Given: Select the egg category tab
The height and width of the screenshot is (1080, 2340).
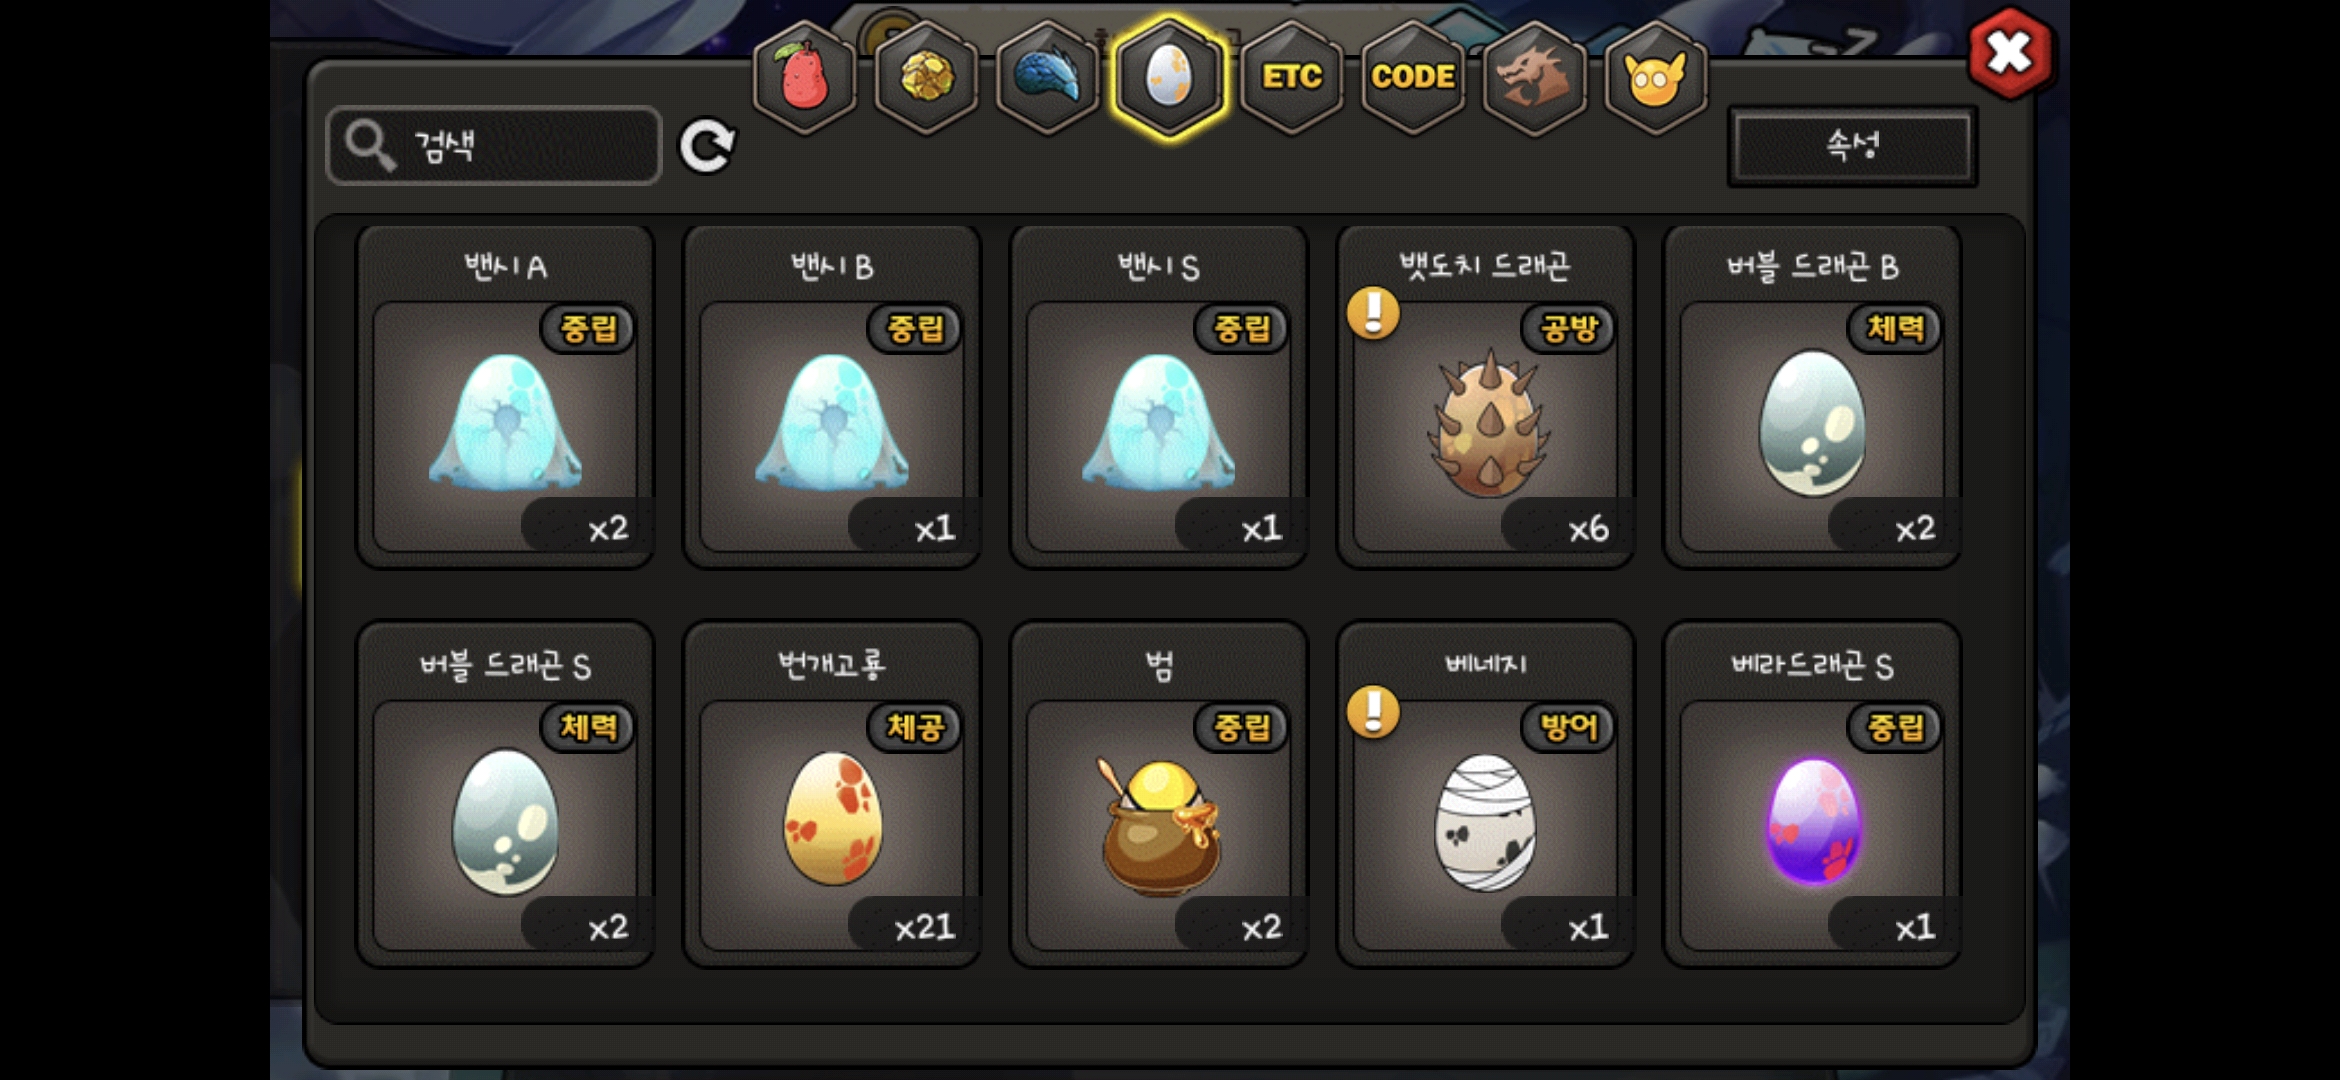Looking at the screenshot, I should pos(1169,78).
